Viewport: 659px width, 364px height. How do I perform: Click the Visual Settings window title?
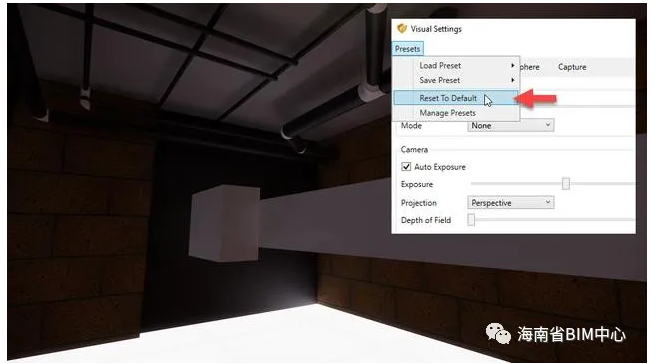(x=436, y=29)
